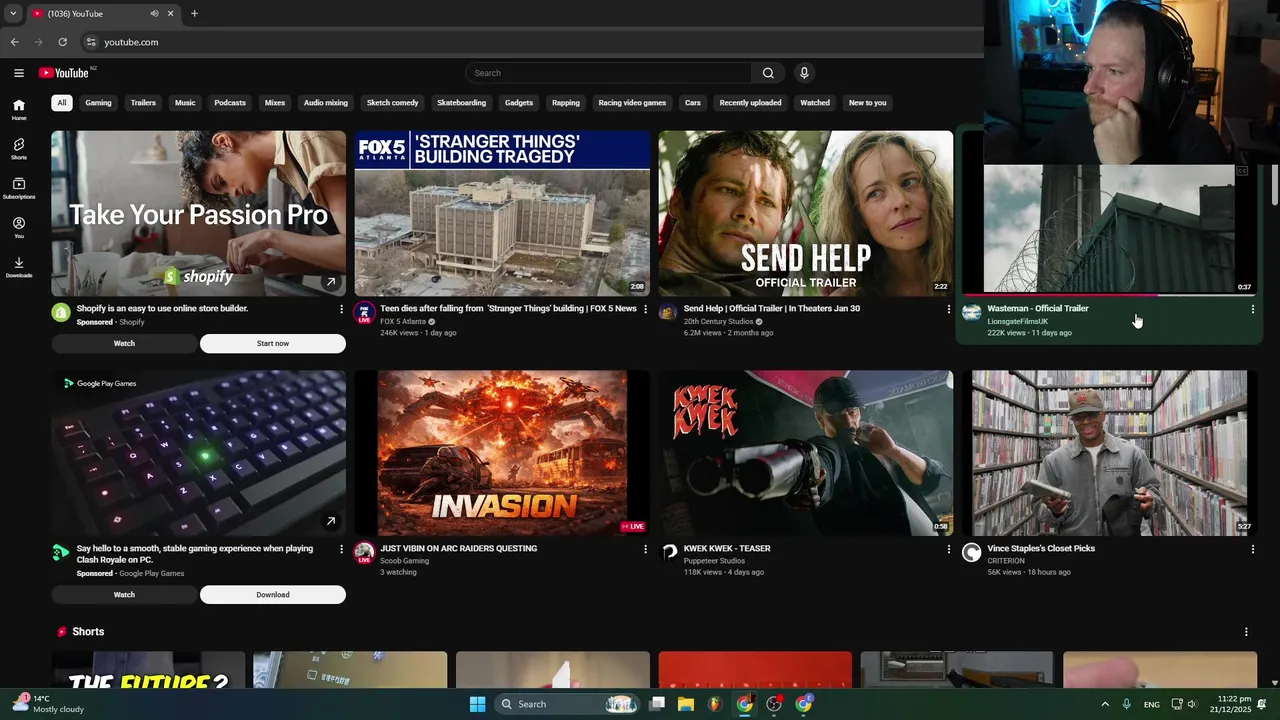Open Task View on the taskbar
This screenshot has height=720, width=1280.
(x=657, y=704)
